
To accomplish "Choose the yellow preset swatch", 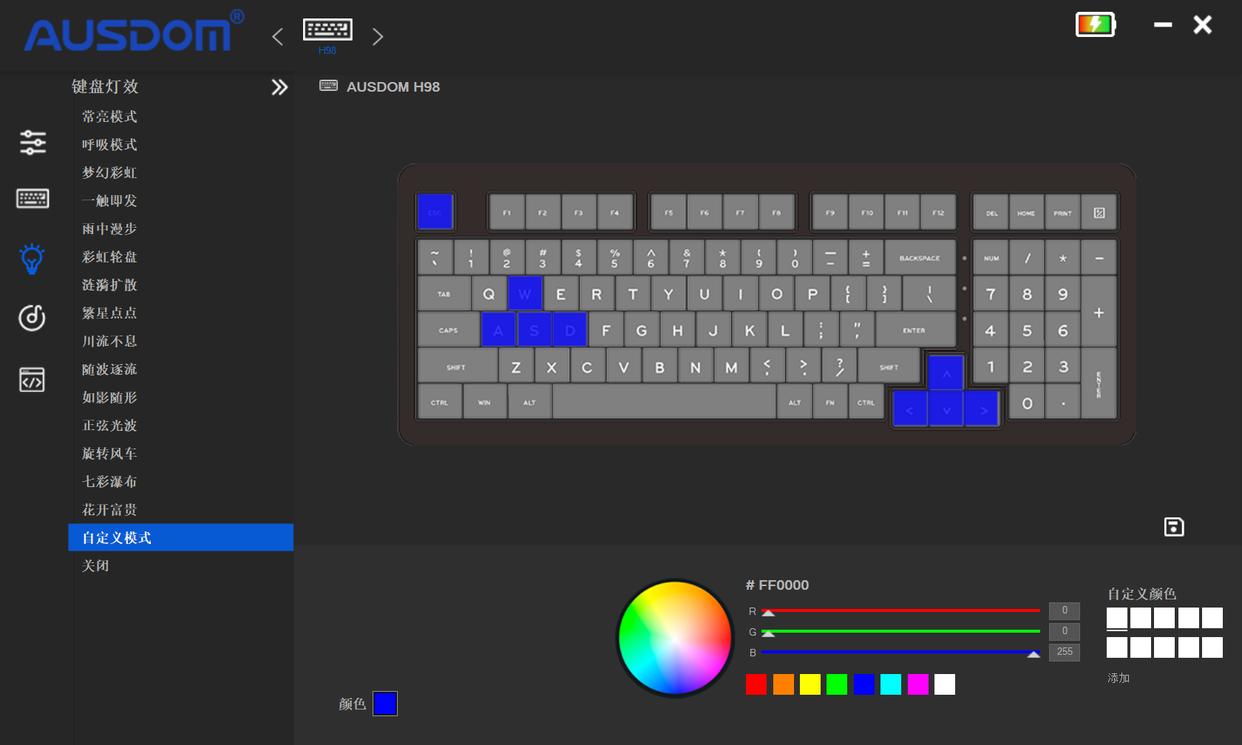I will [x=810, y=684].
